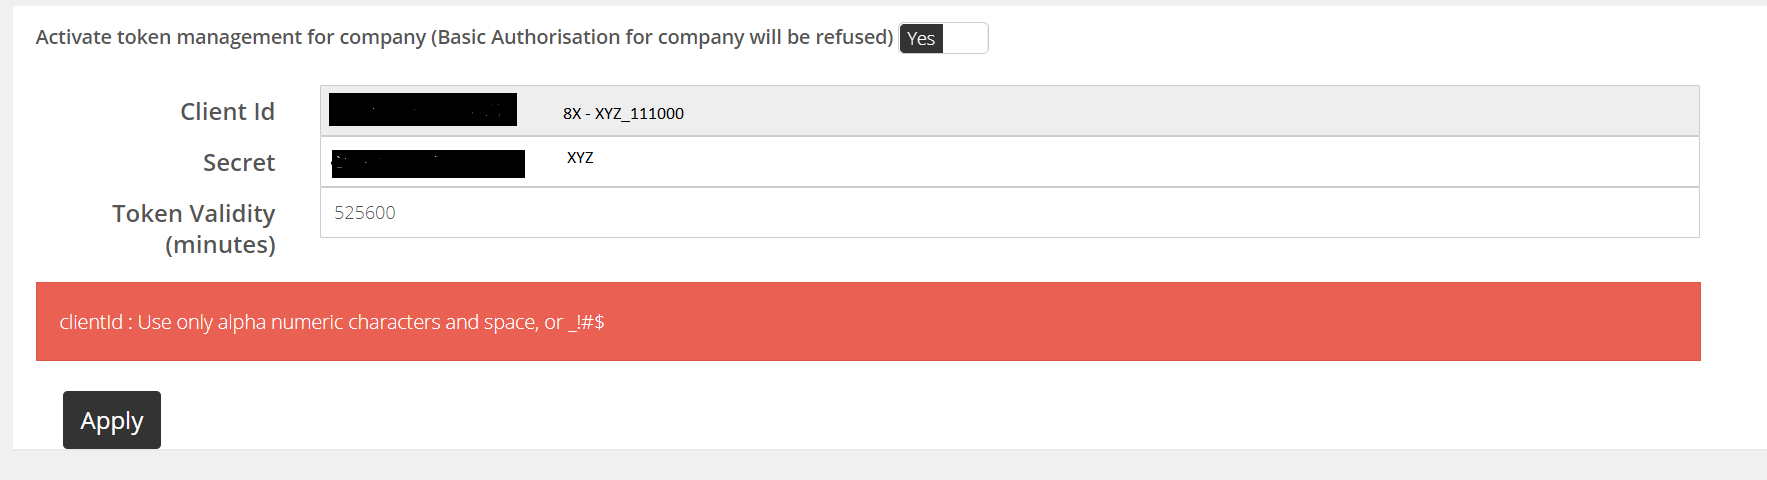1767x480 pixels.
Task: Click the Token Validity label text
Action: pyautogui.click(x=194, y=213)
